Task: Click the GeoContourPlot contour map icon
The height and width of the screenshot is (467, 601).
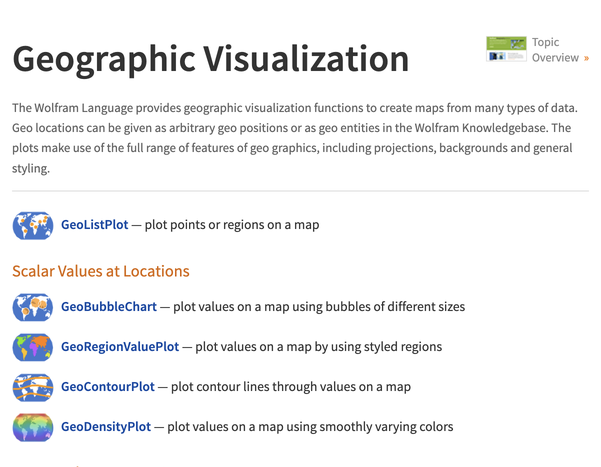Action: [33, 387]
